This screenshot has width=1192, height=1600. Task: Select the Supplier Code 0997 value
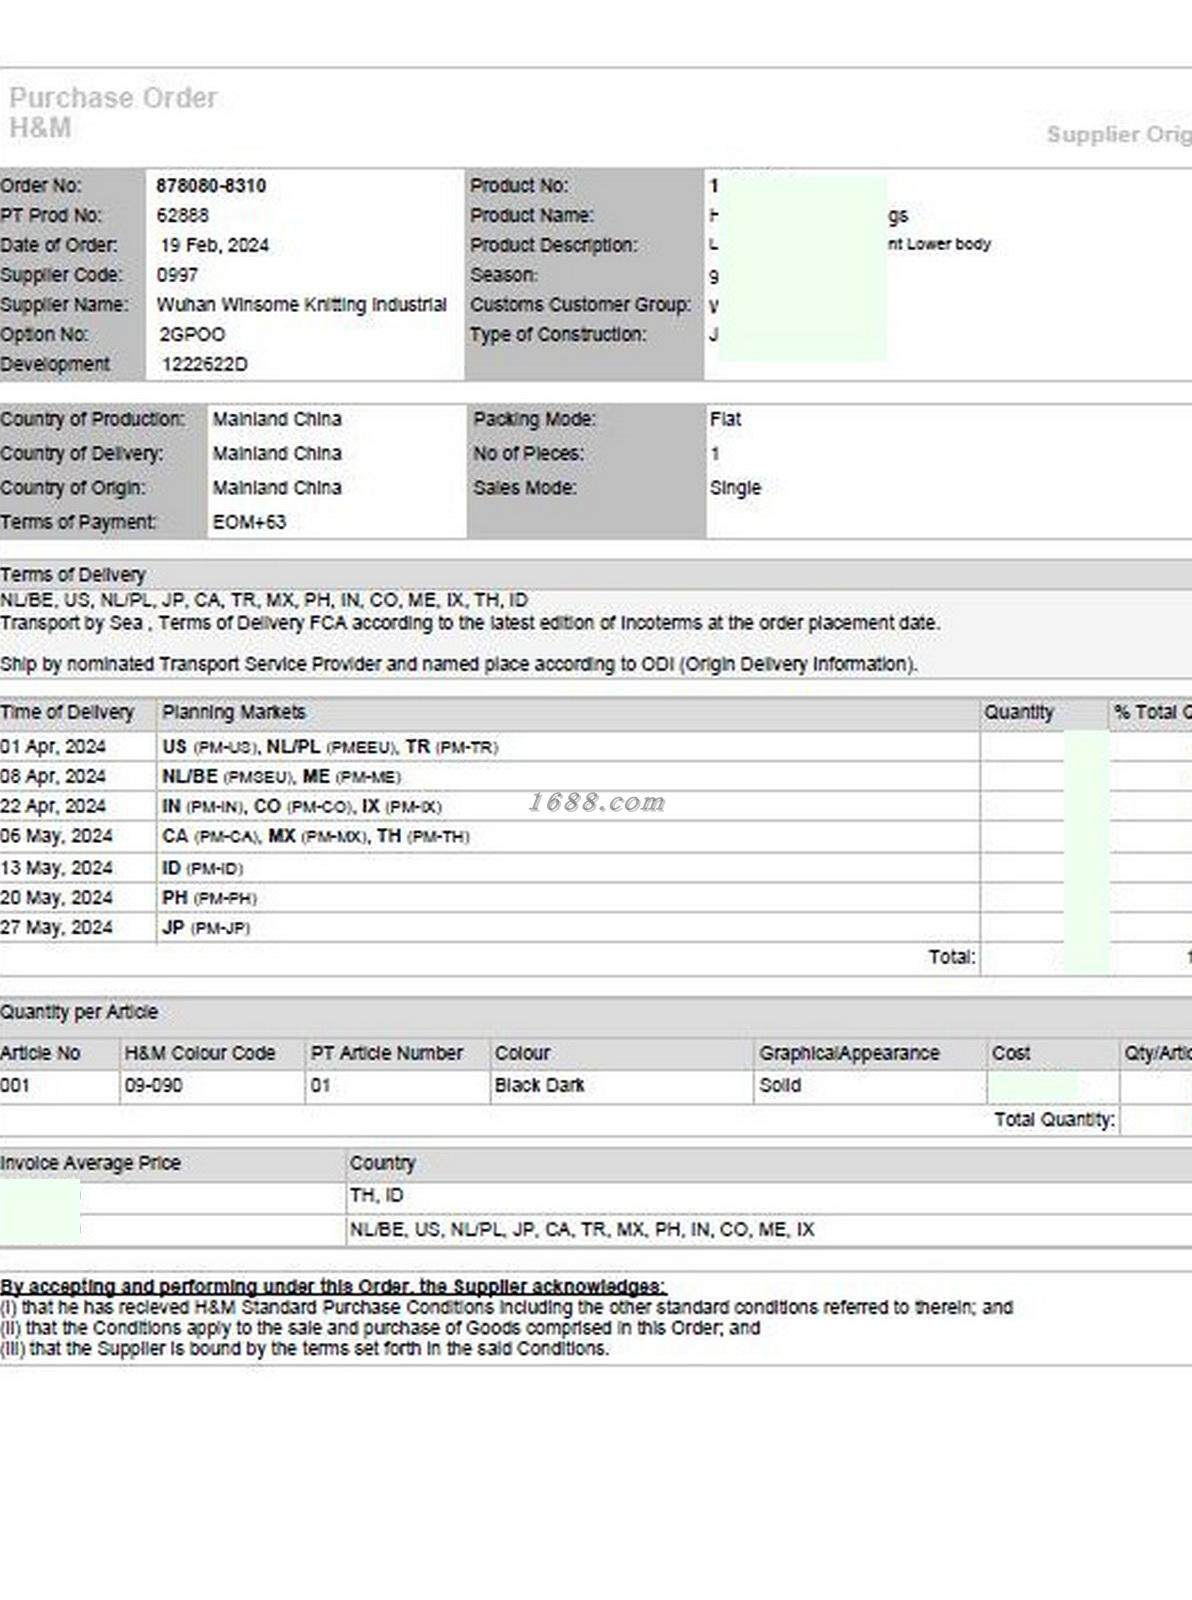click(x=177, y=274)
